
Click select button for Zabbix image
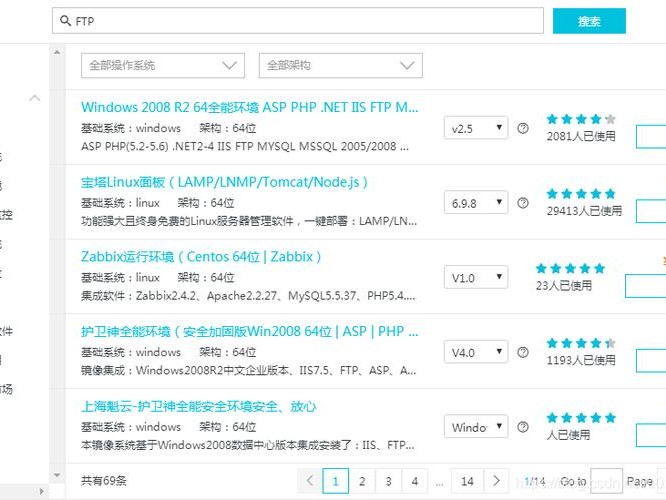coord(646,286)
